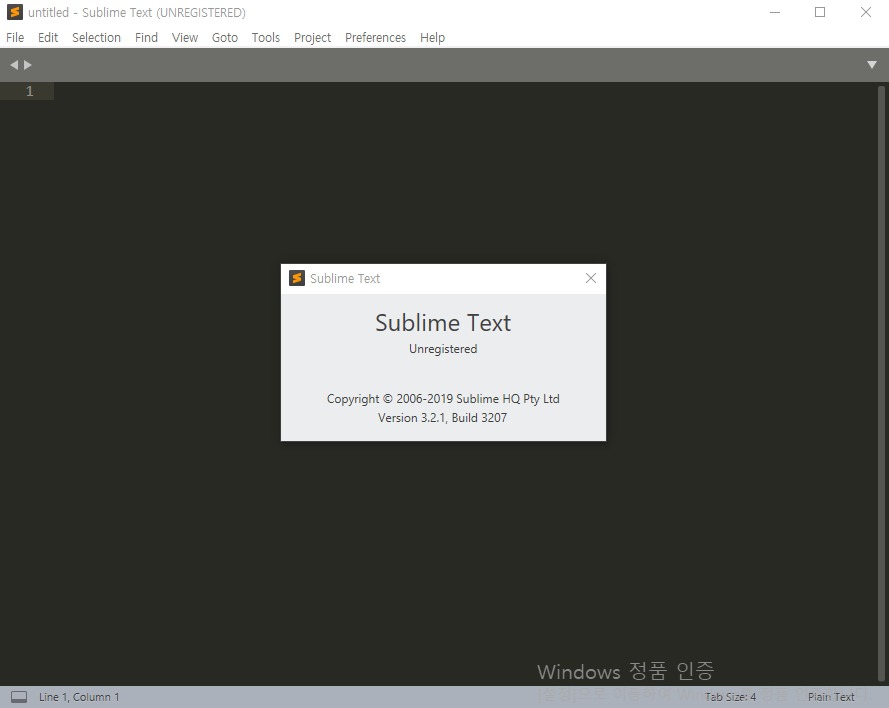Click the Sublime Text logo in main title bar
The width and height of the screenshot is (889, 708).
(x=15, y=12)
